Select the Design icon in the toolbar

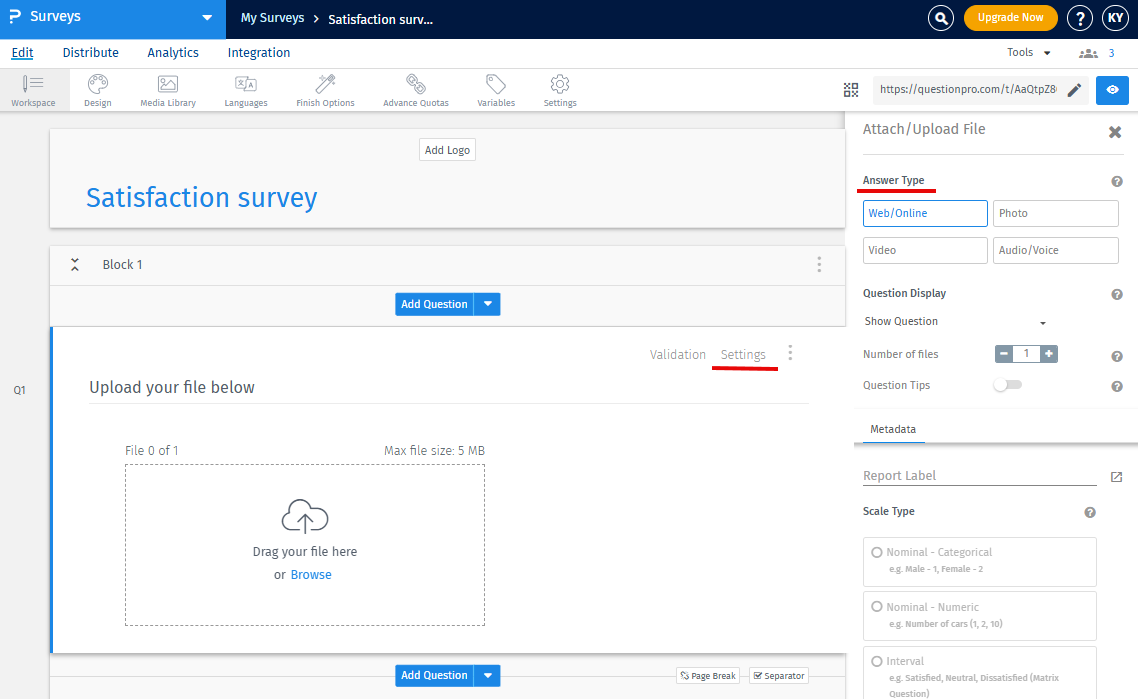point(97,89)
